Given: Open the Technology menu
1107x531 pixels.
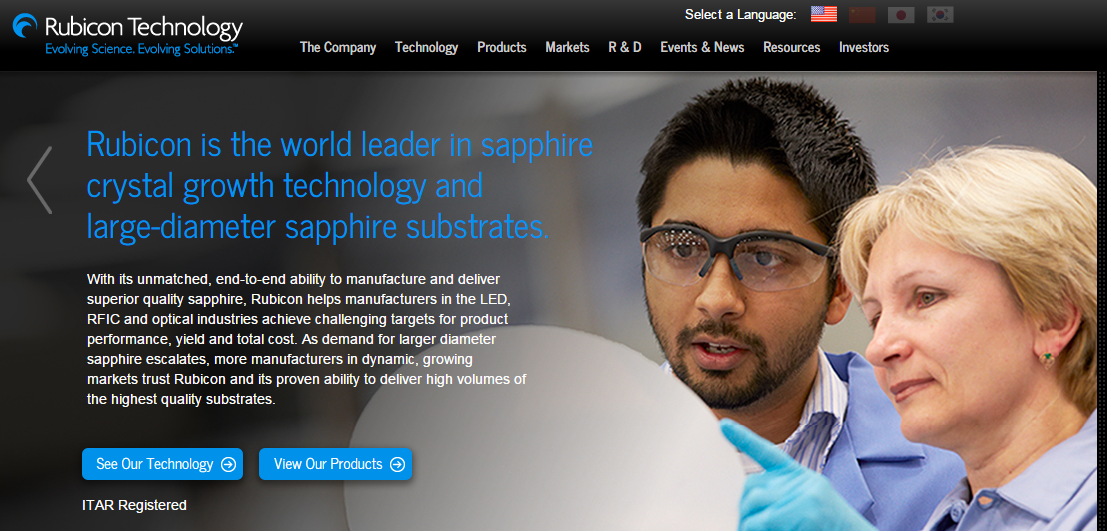Looking at the screenshot, I should point(426,47).
